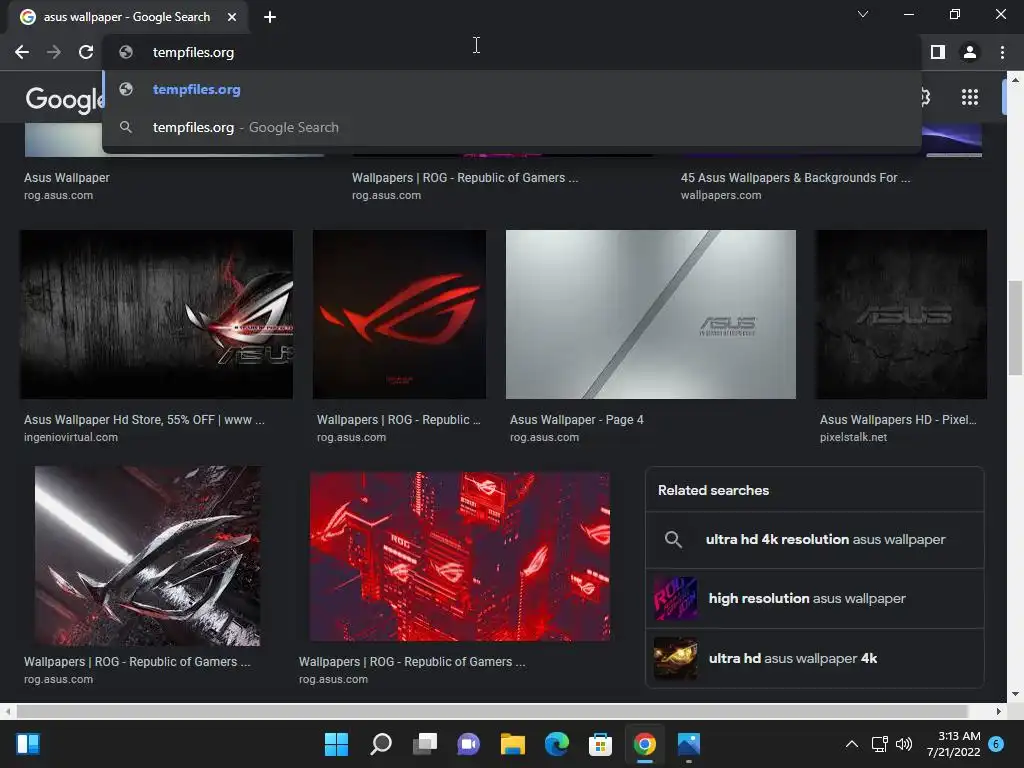Image resolution: width=1024 pixels, height=768 pixels.
Task: Open the volume tray icon
Action: (904, 744)
